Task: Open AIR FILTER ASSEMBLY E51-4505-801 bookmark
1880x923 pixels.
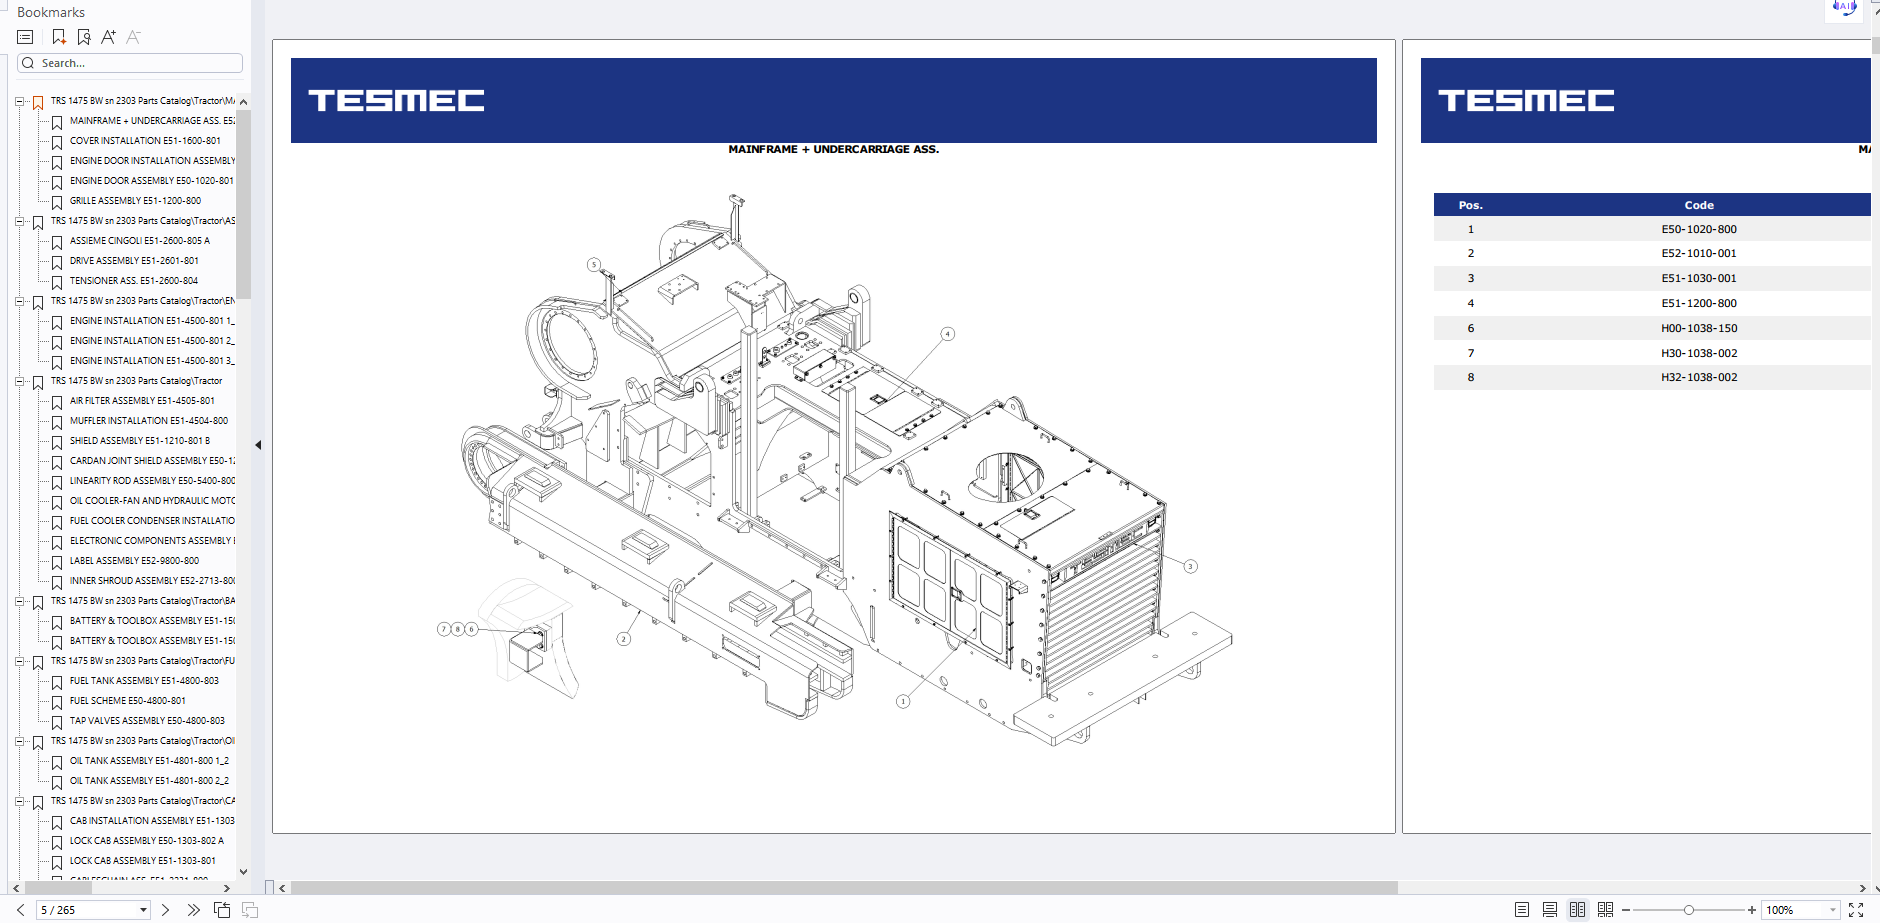Action: click(x=142, y=401)
